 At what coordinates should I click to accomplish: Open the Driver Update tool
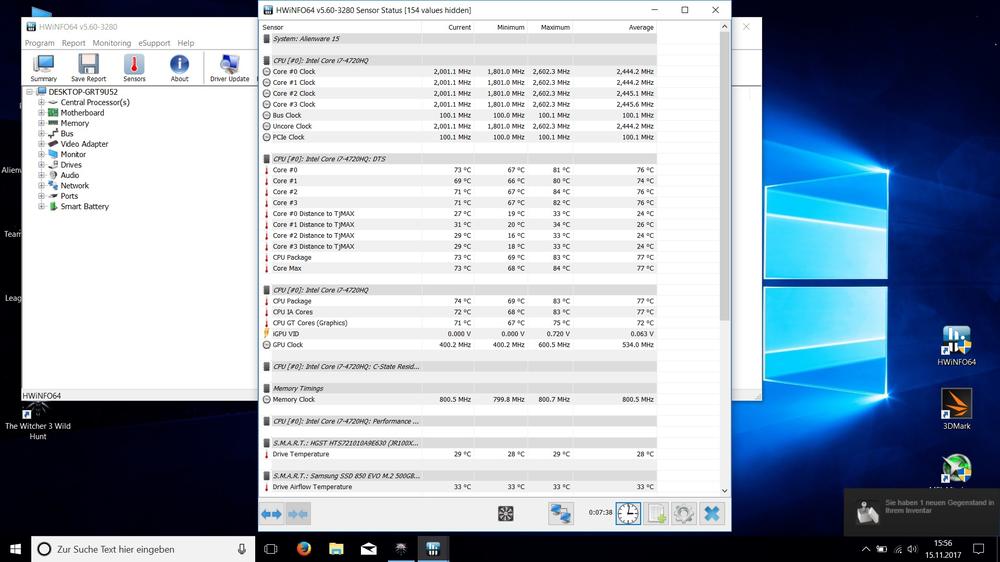[x=229, y=67]
